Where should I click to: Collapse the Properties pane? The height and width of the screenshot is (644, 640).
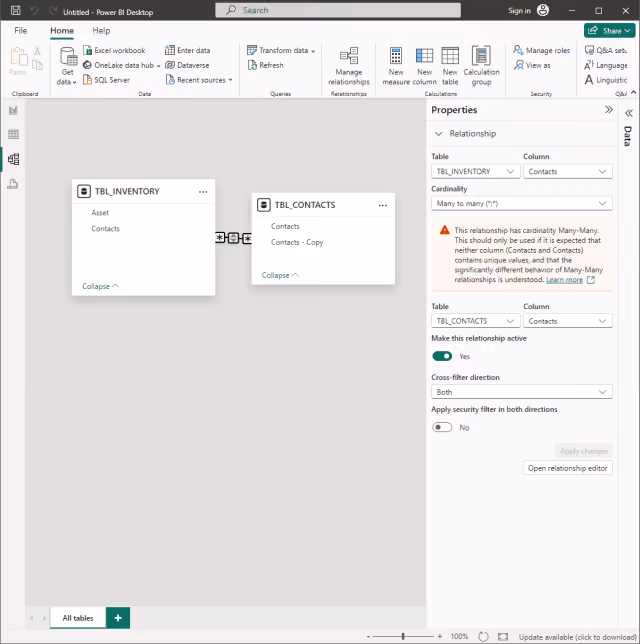[609, 110]
